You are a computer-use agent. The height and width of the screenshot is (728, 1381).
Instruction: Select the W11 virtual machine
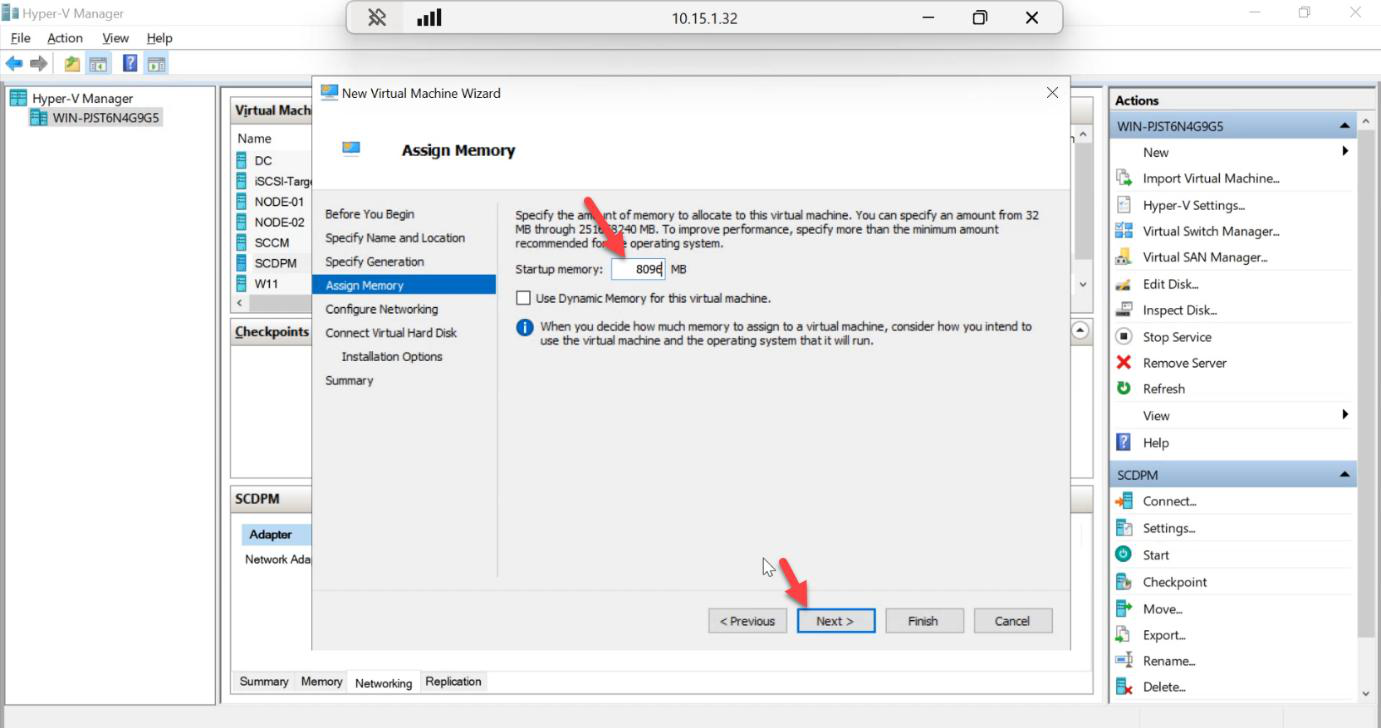[266, 284]
